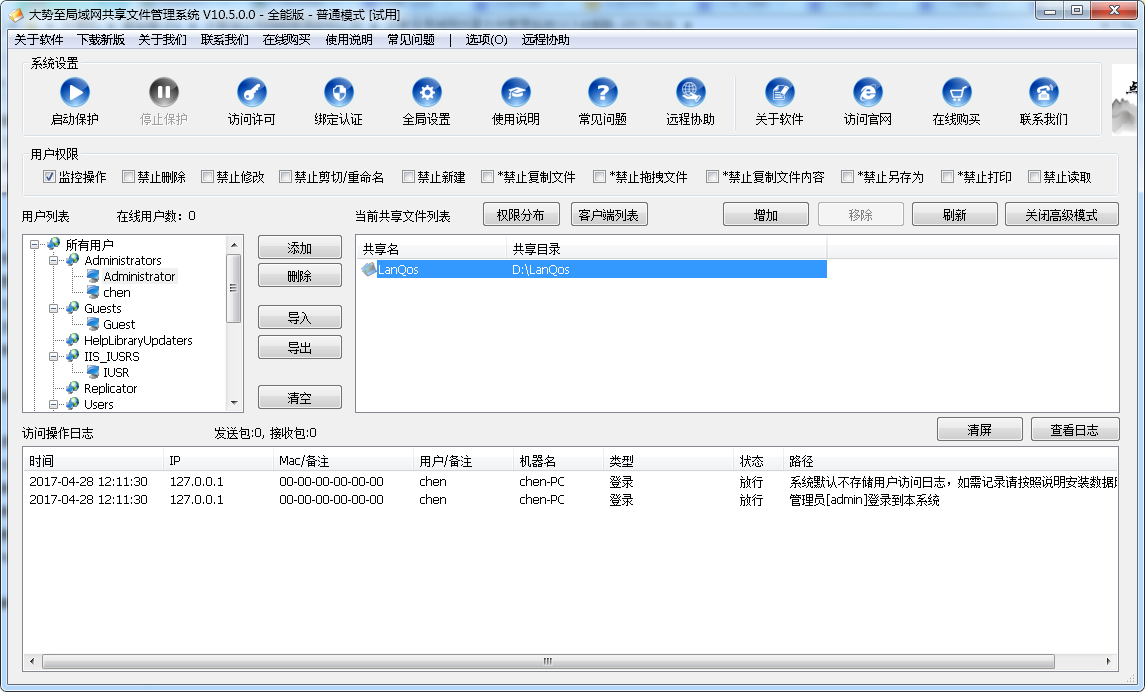Uncheck the 监控操作 checkbox
This screenshot has width=1145, height=692.
49,177
